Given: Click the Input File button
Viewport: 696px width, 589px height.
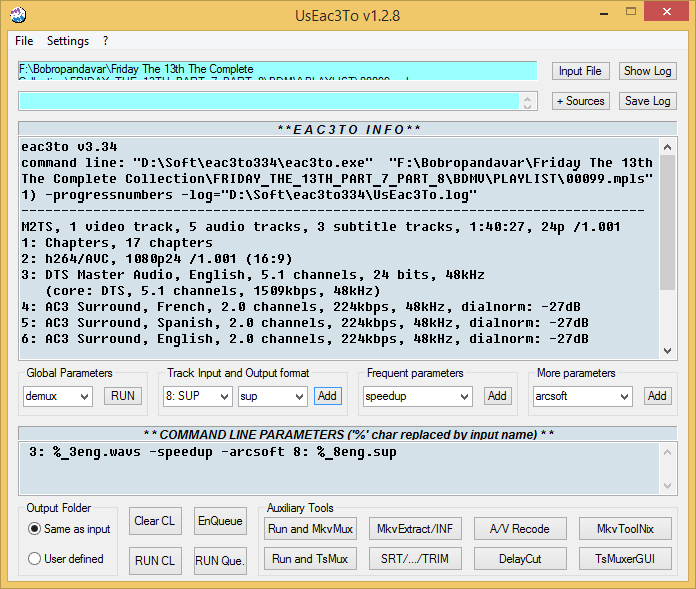Looking at the screenshot, I should tap(580, 71).
